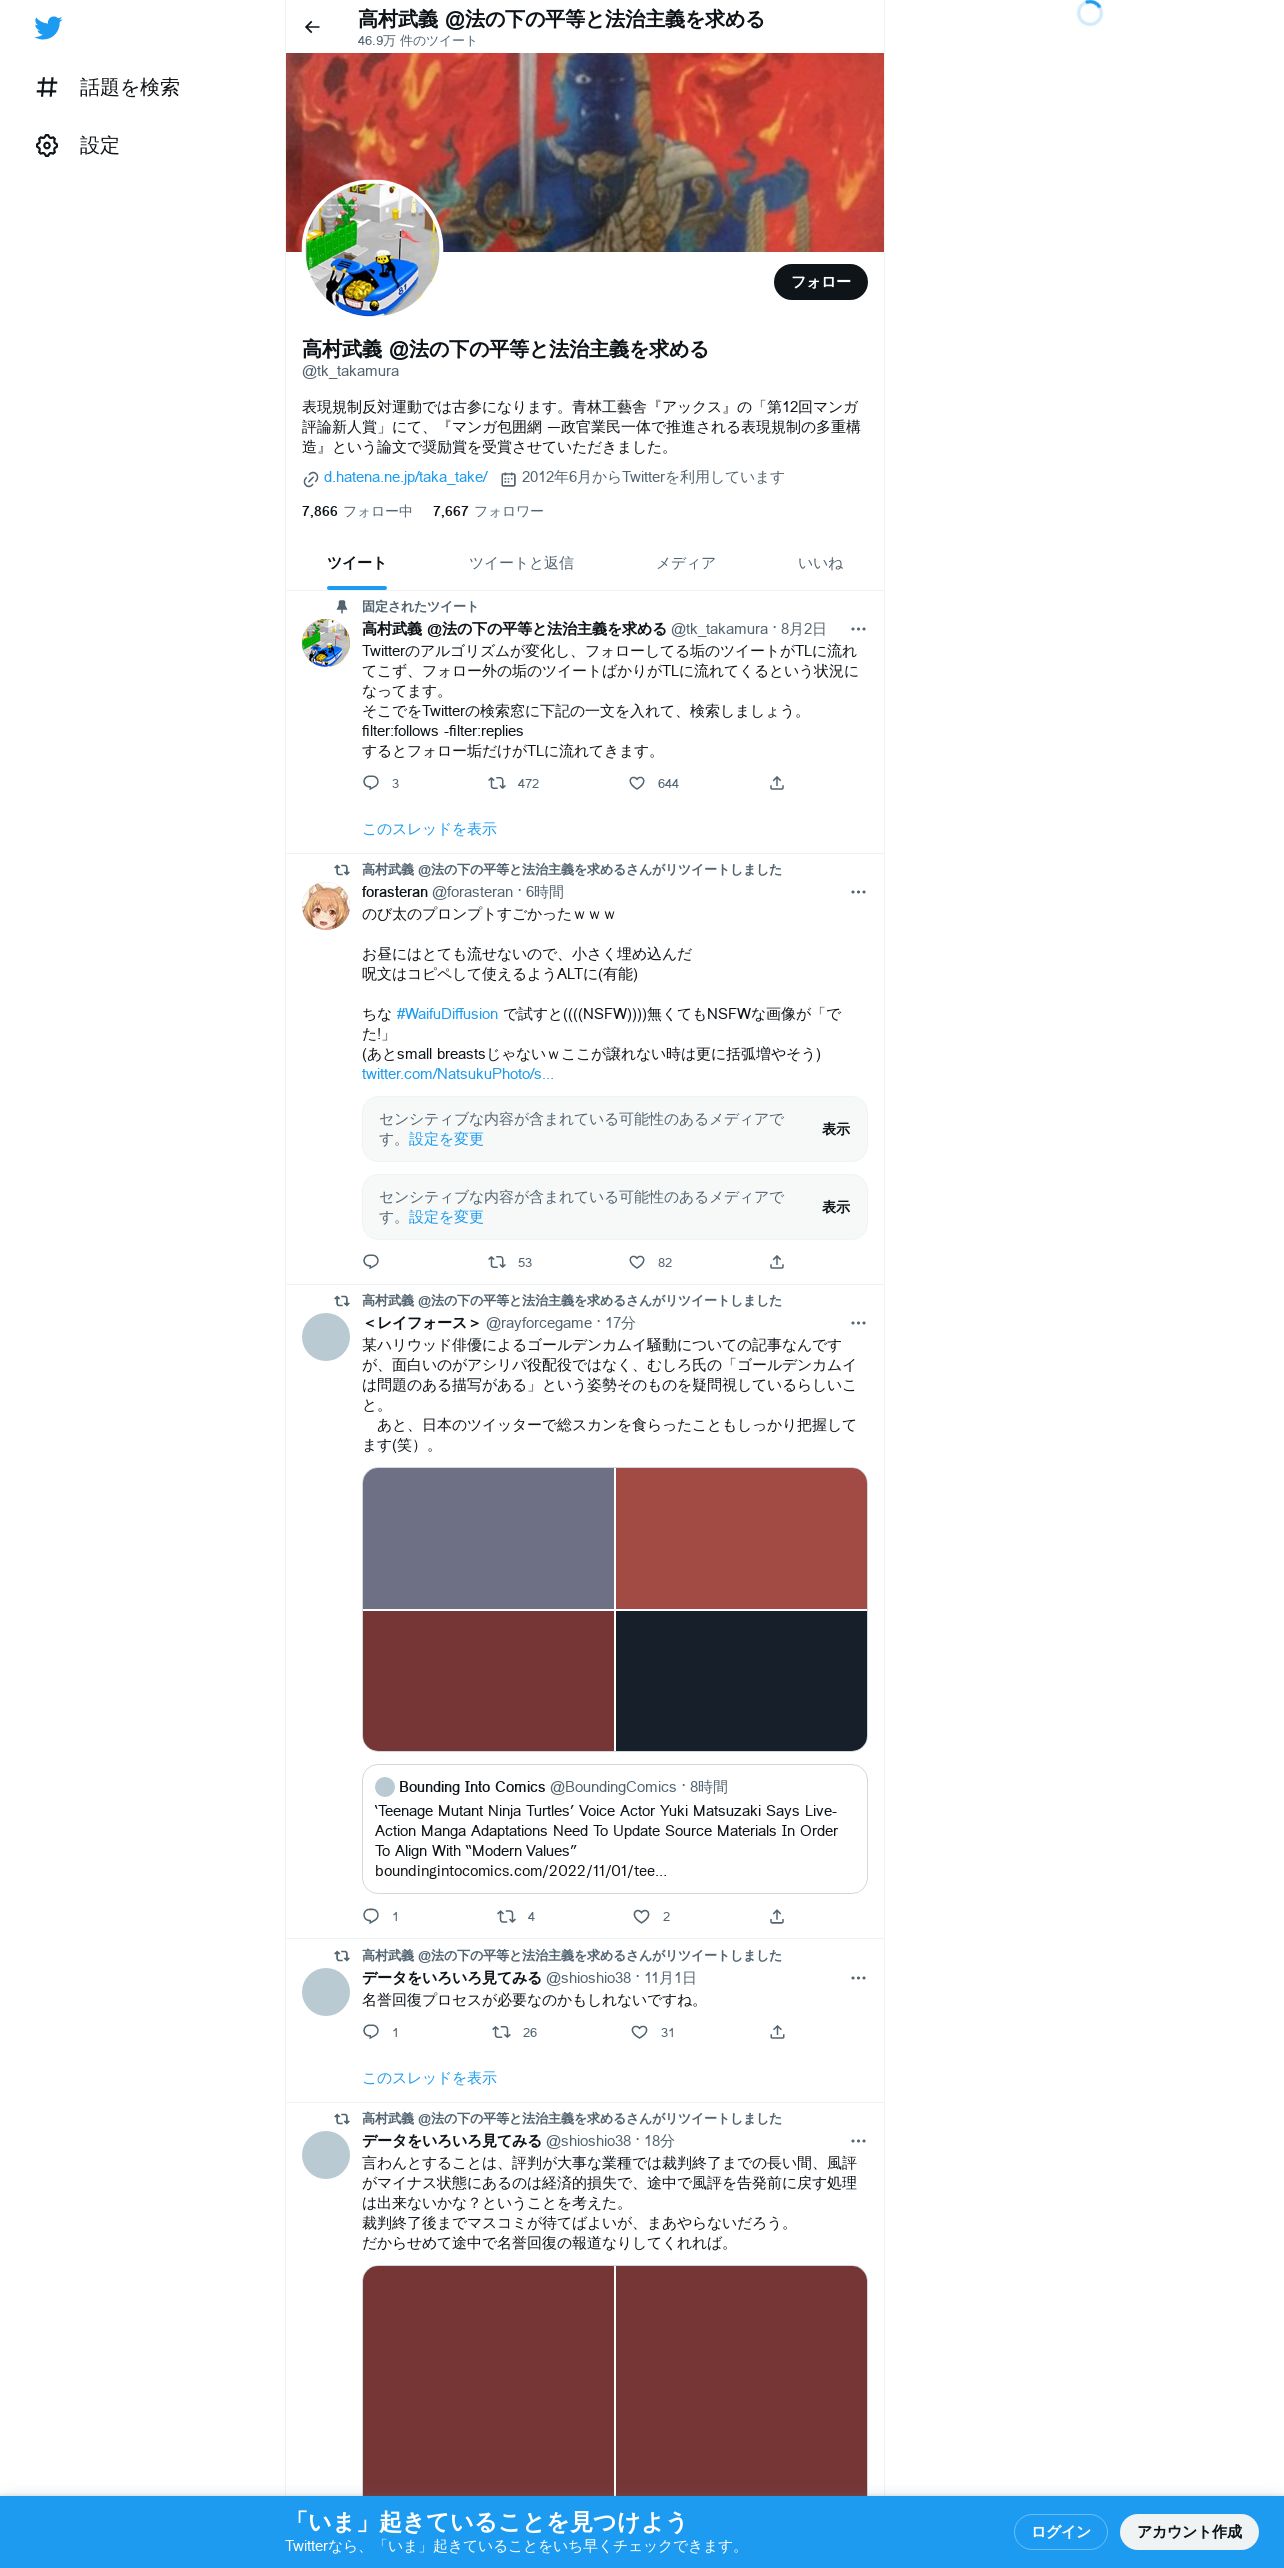
Task: Go back using the arrow icon
Action: coord(312,27)
